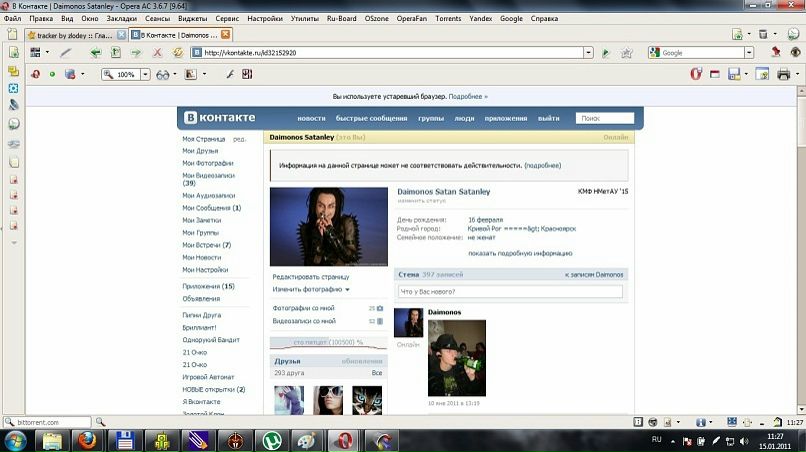
Task: Toggle author mode with glasses icon
Action: pyautogui.click(x=164, y=74)
